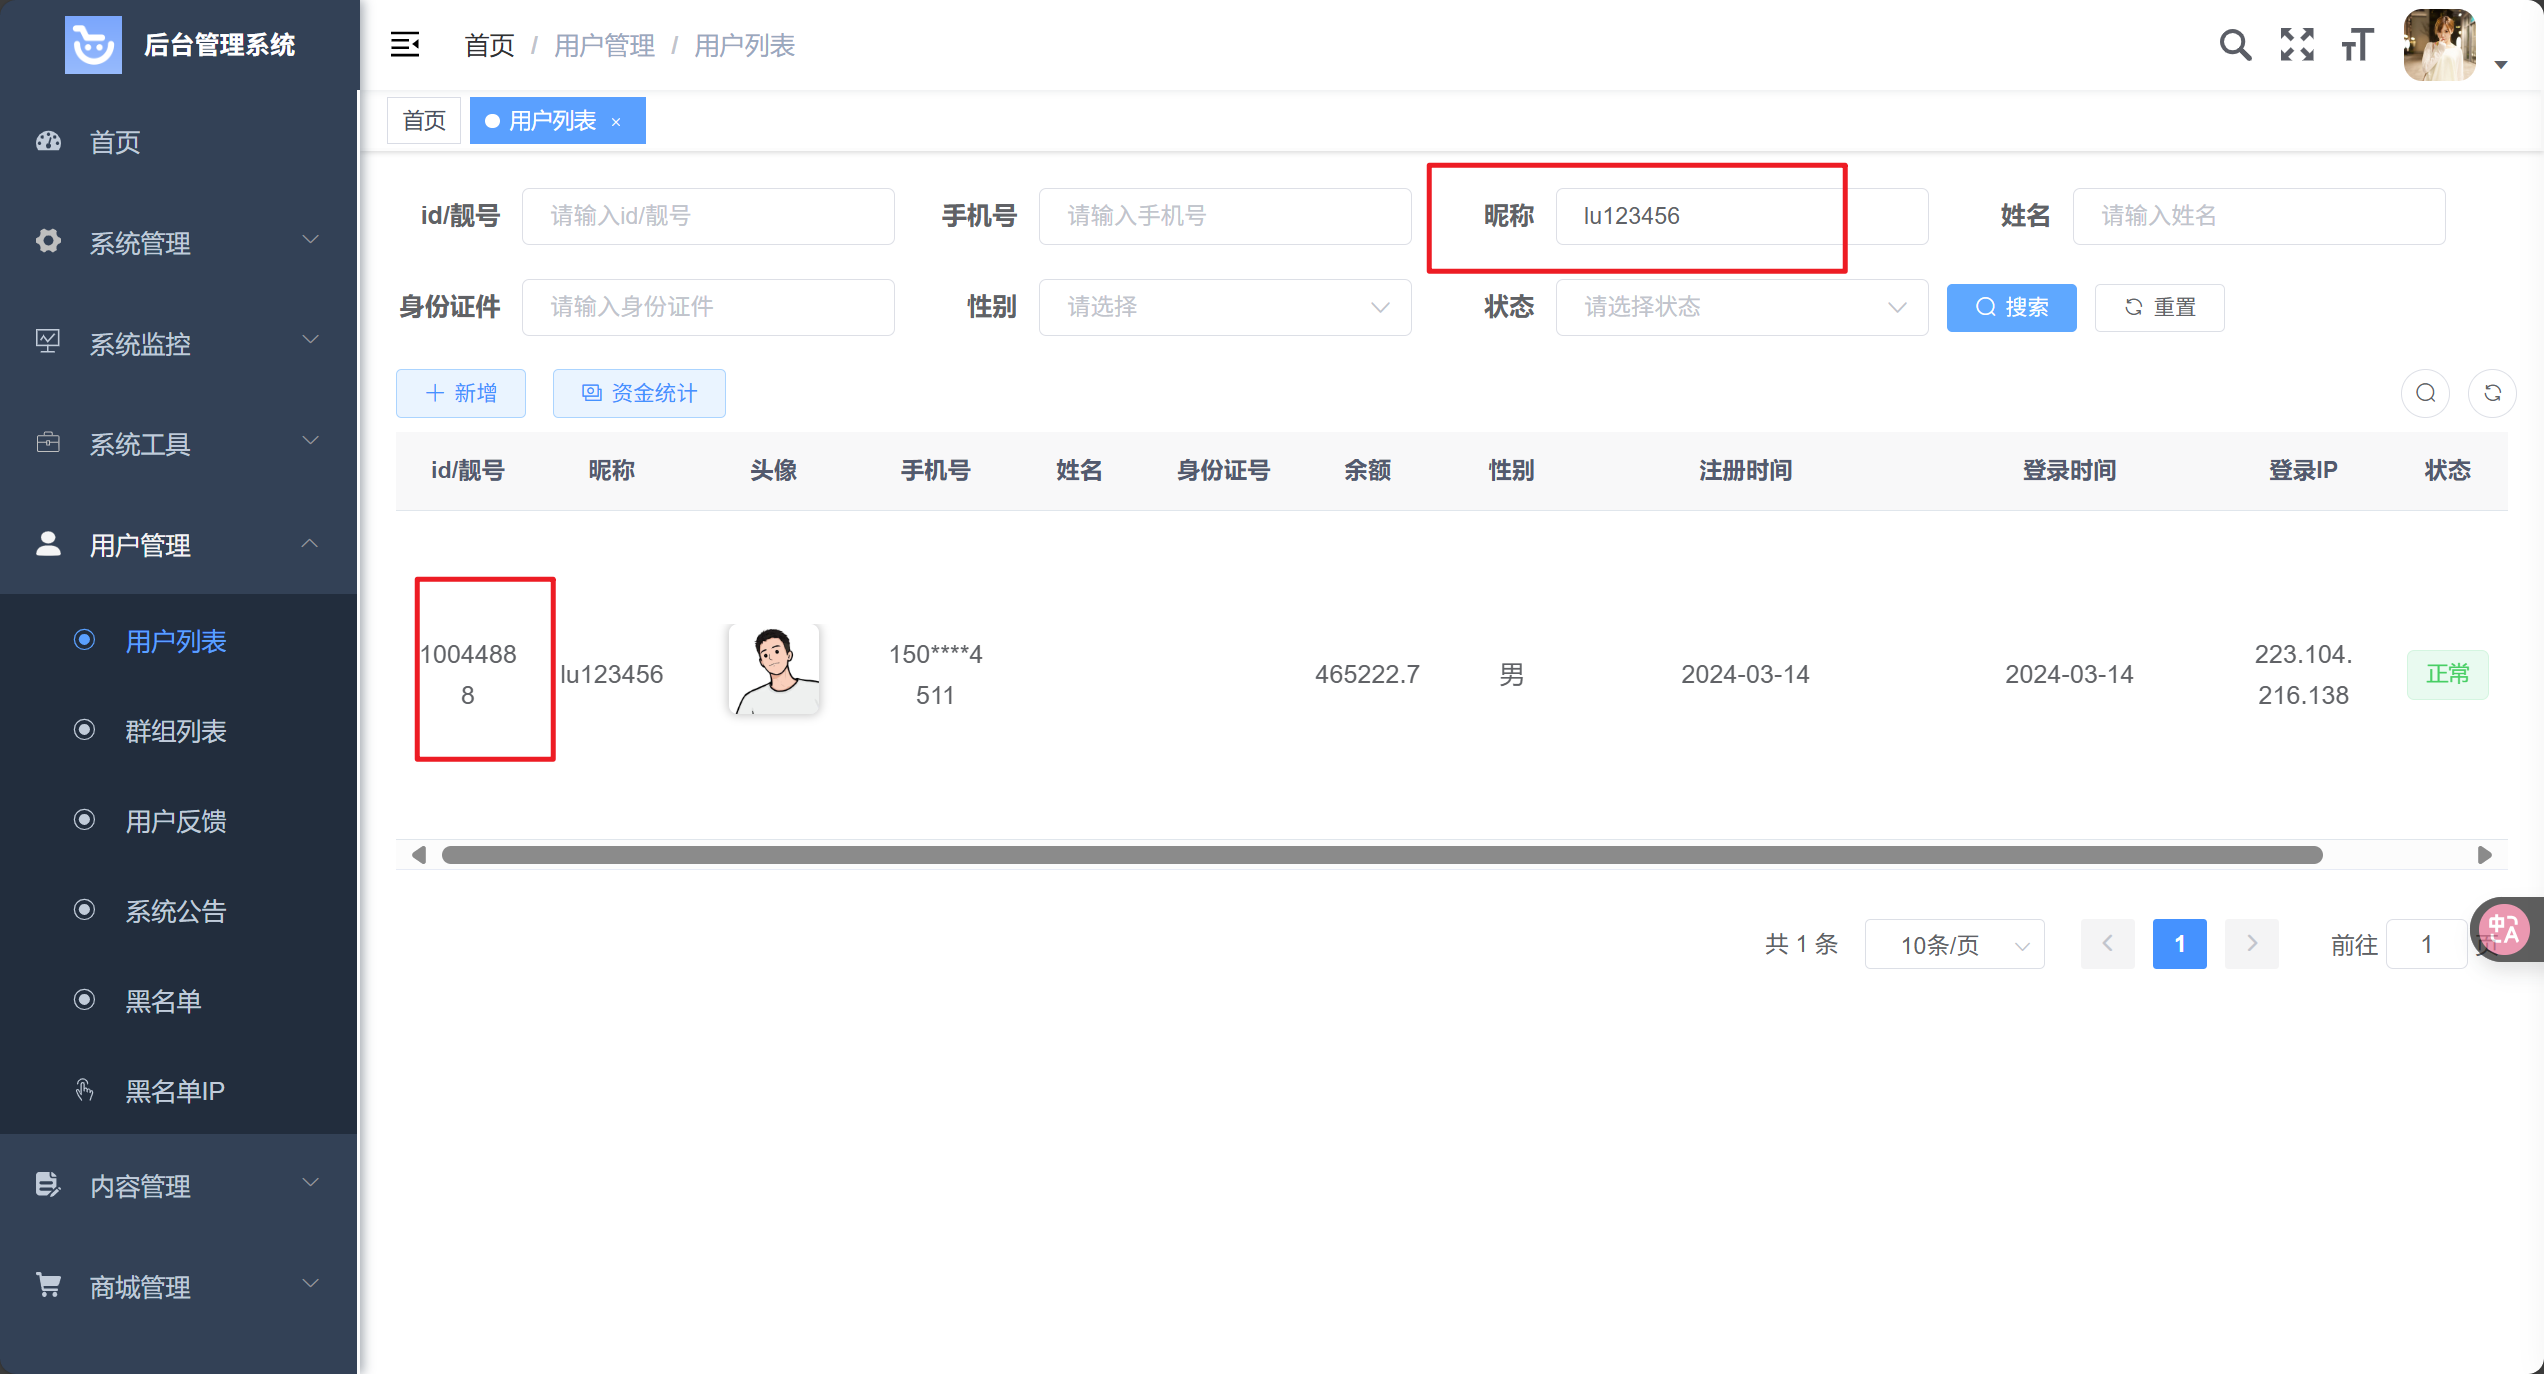Click the table horizontal scrollbar

[x=1380, y=855]
